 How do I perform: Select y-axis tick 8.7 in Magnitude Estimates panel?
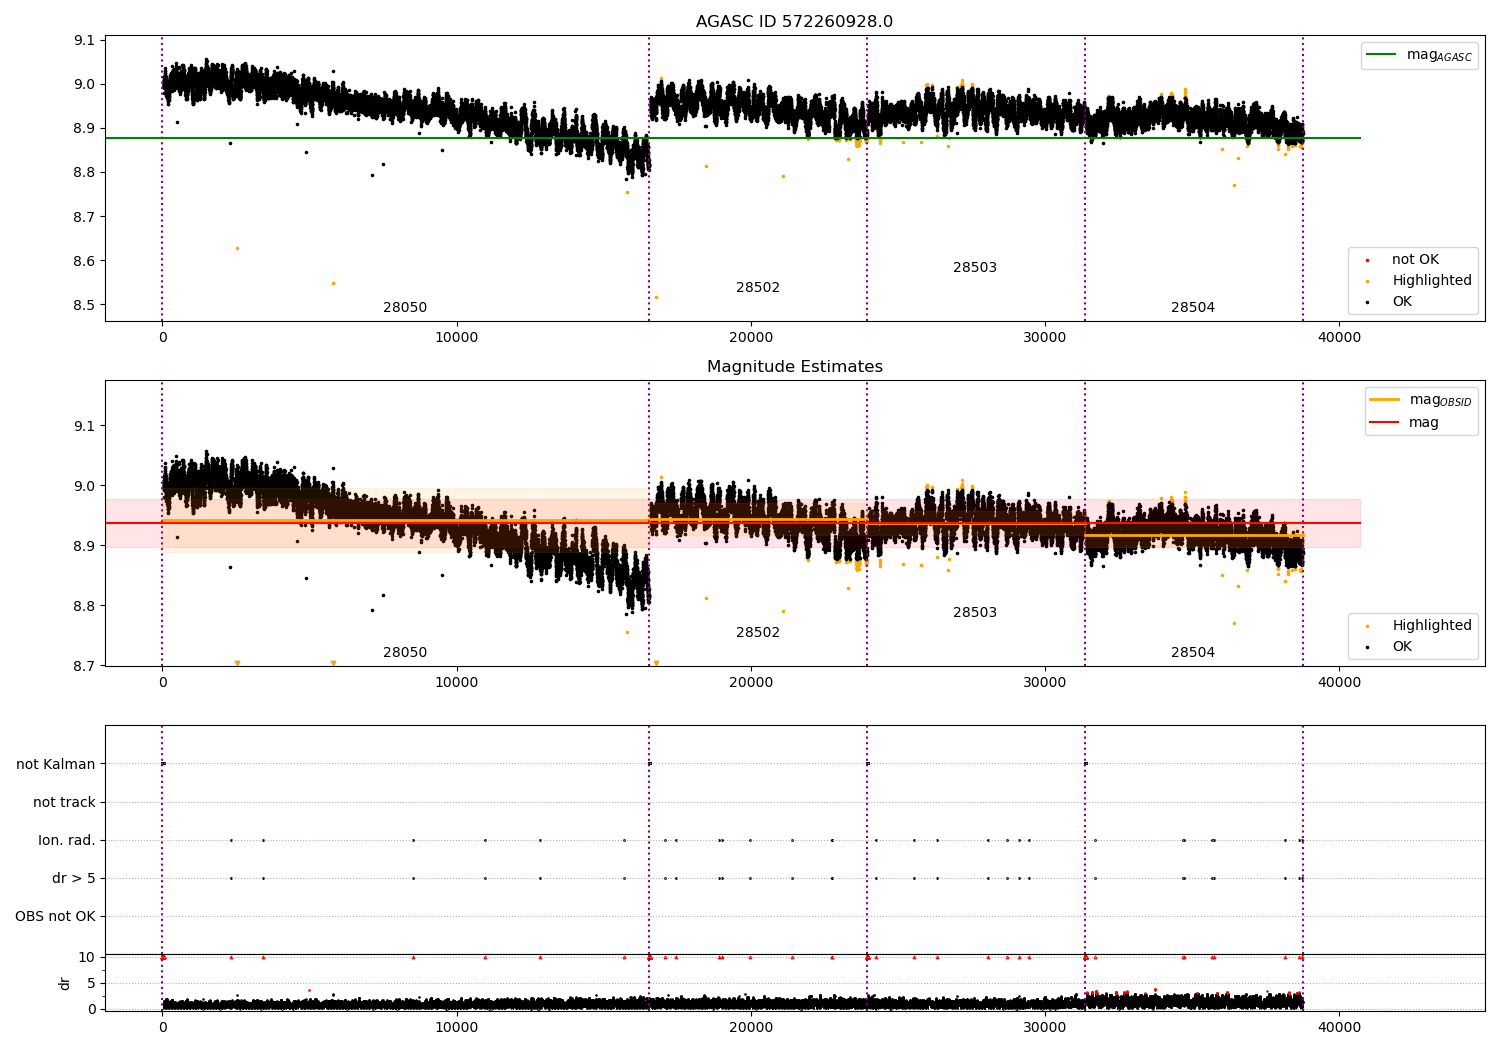pos(84,666)
